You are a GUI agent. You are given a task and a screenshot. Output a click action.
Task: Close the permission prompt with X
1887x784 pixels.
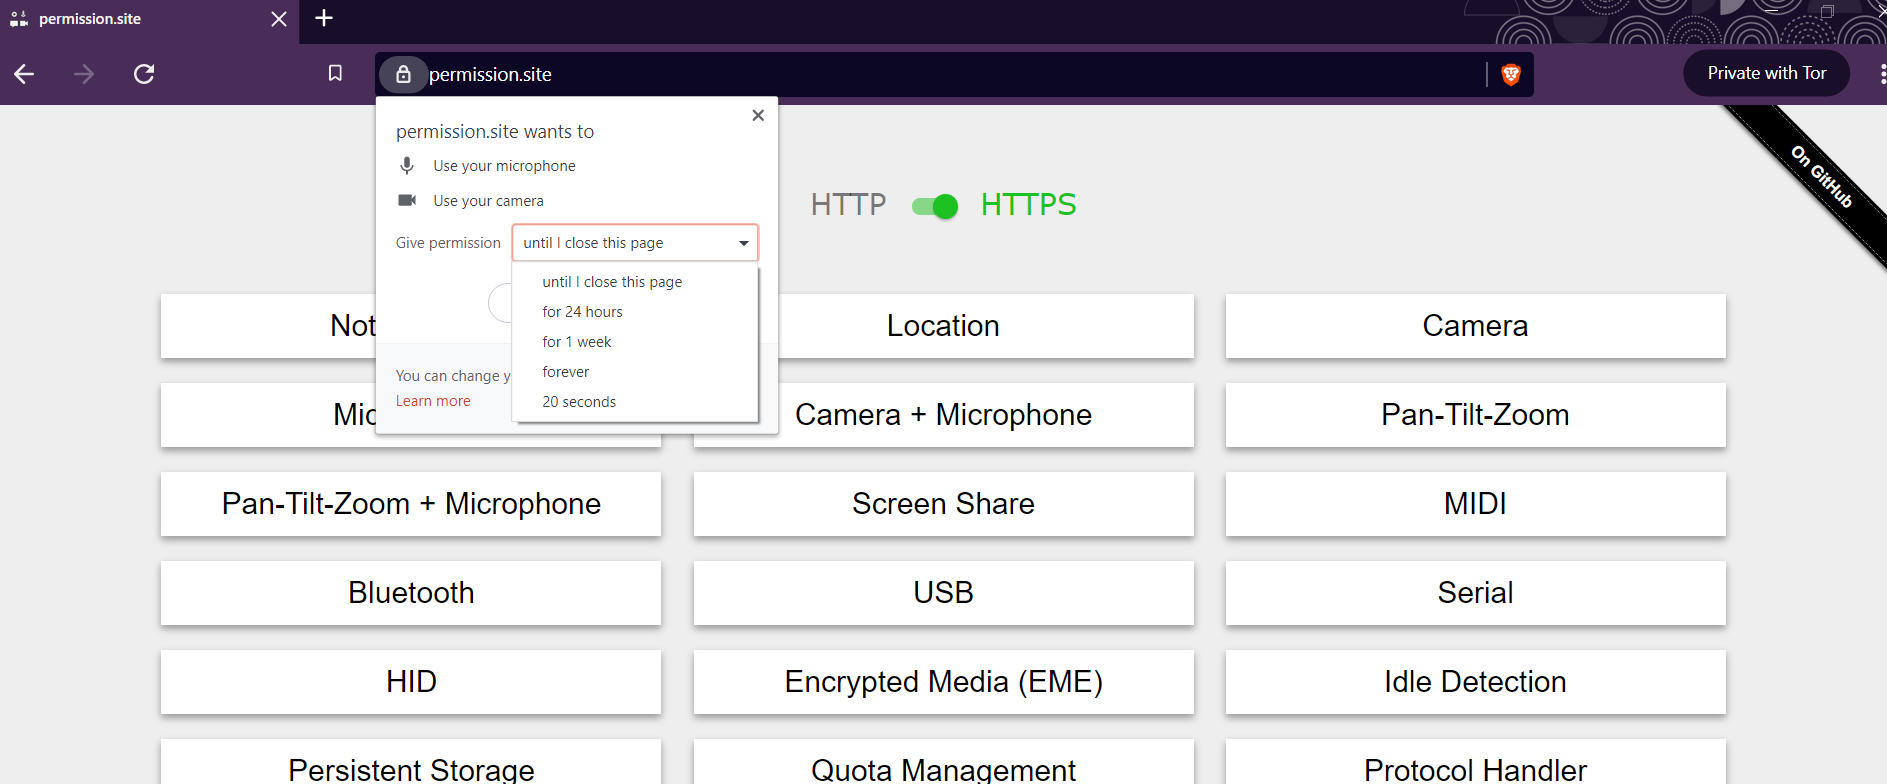758,115
